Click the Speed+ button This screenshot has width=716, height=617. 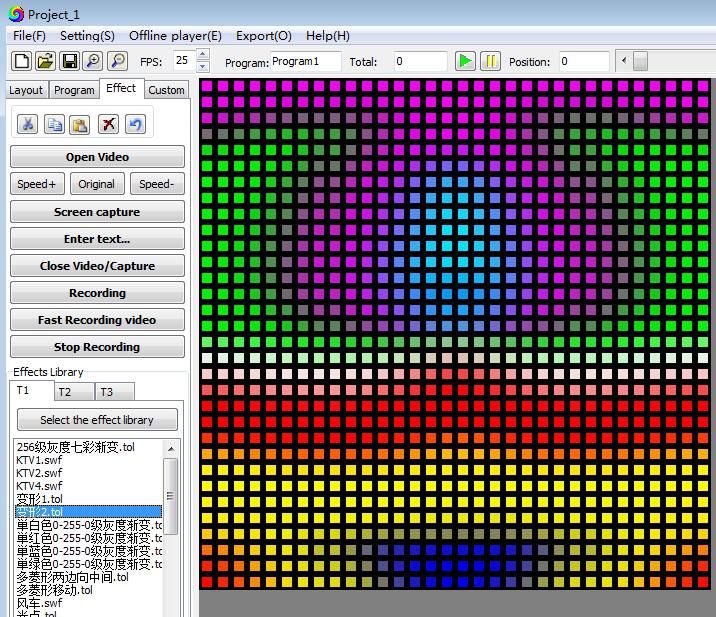click(x=37, y=184)
